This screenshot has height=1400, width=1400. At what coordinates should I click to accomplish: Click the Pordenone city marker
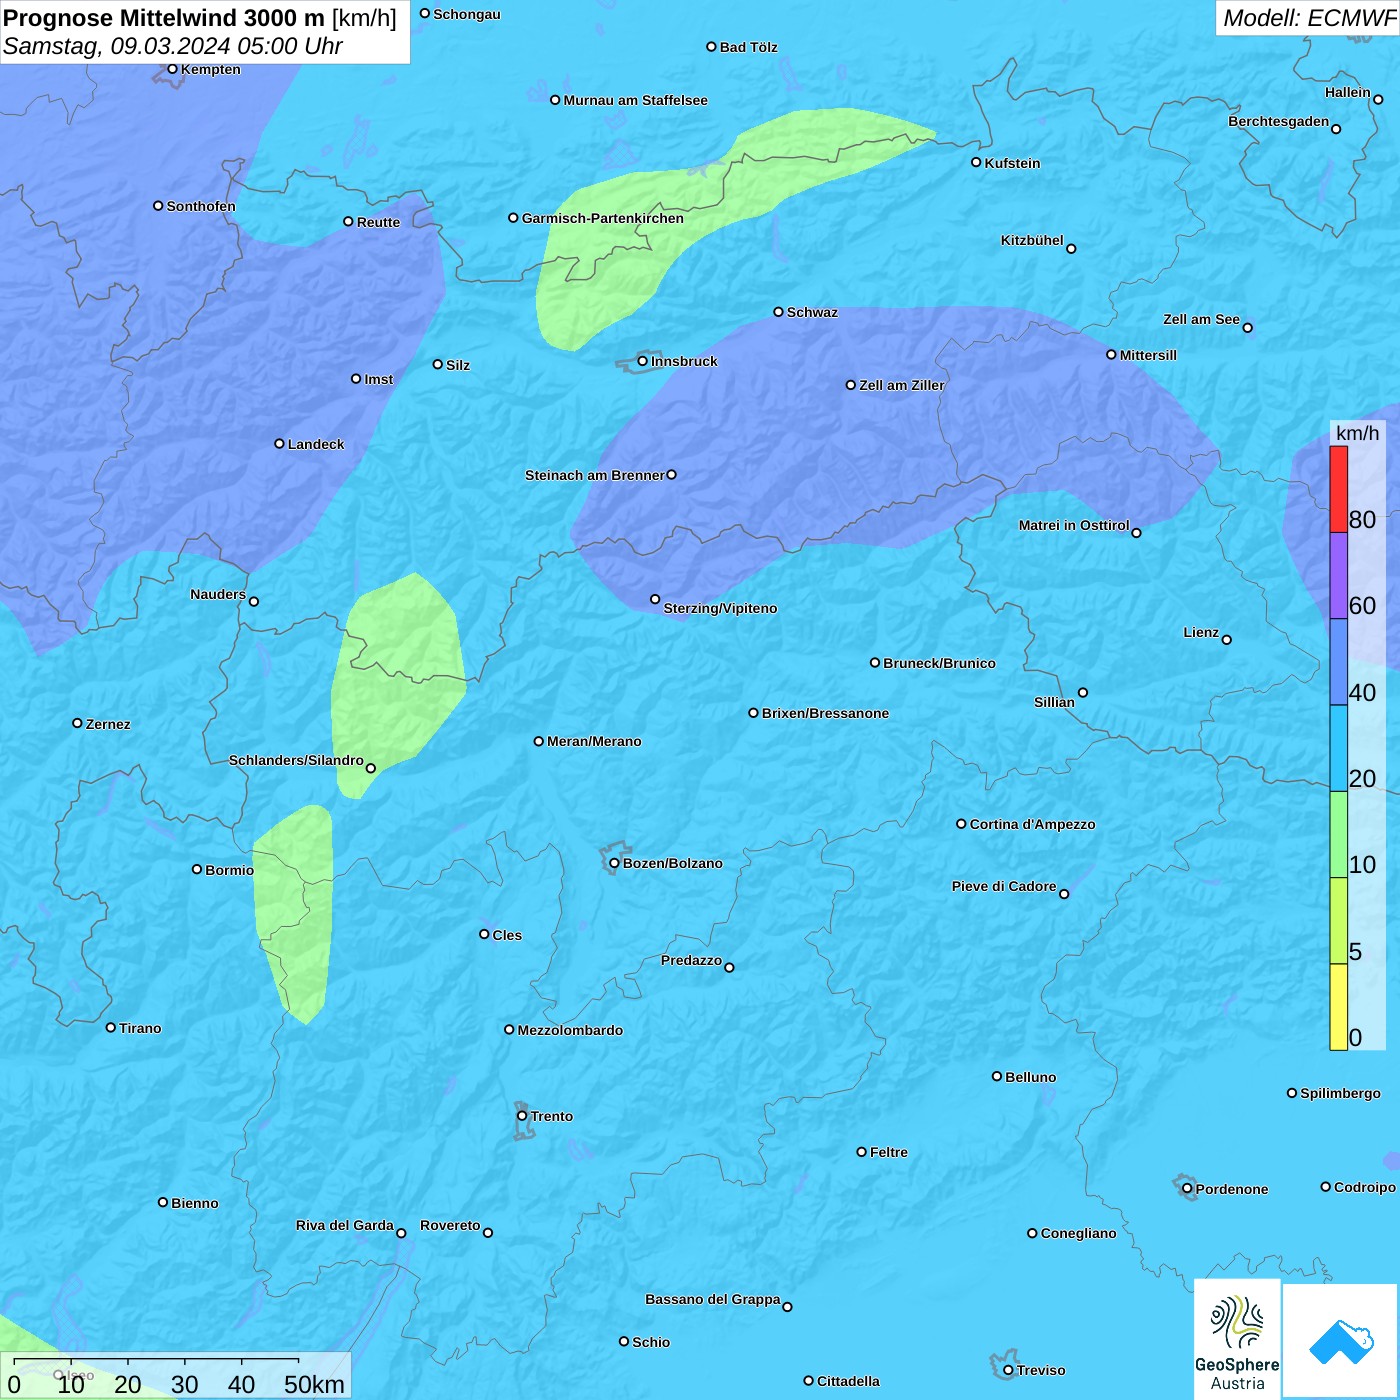click(x=1187, y=1189)
